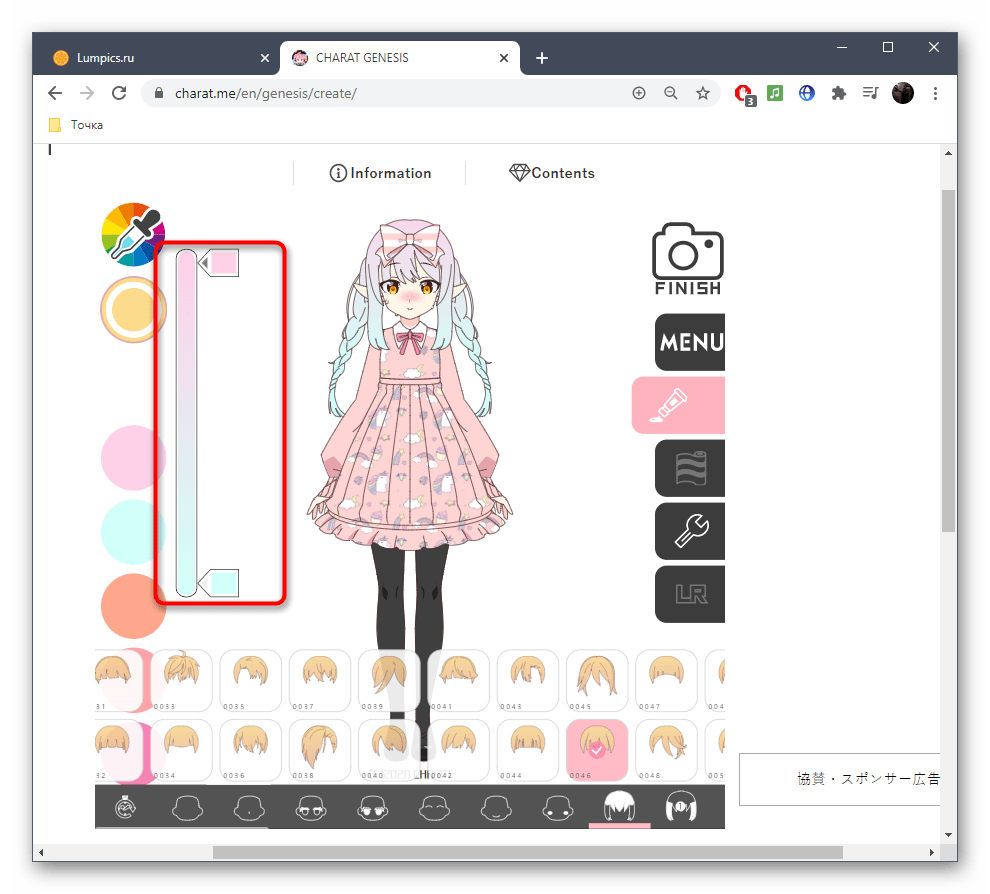Pick hairstyle thumbnail 0038
Viewport: 990px width, 894px height.
coord(320,750)
